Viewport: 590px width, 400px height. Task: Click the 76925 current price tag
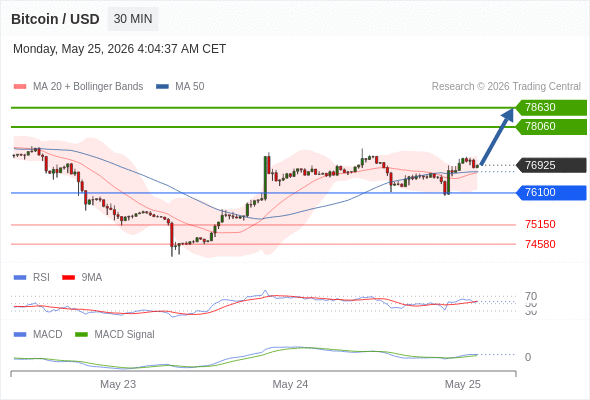[551, 165]
